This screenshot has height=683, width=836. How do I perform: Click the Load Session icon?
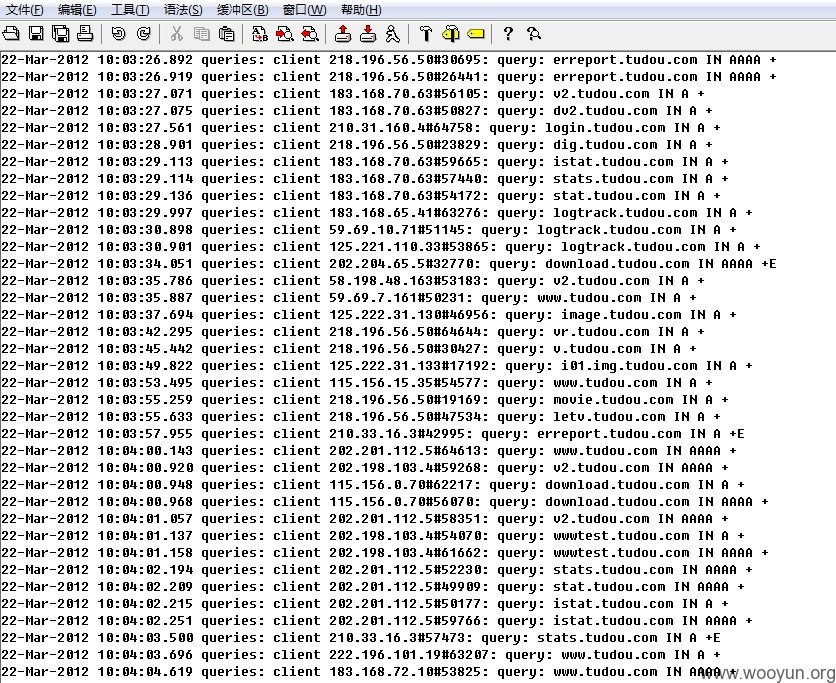(343, 34)
